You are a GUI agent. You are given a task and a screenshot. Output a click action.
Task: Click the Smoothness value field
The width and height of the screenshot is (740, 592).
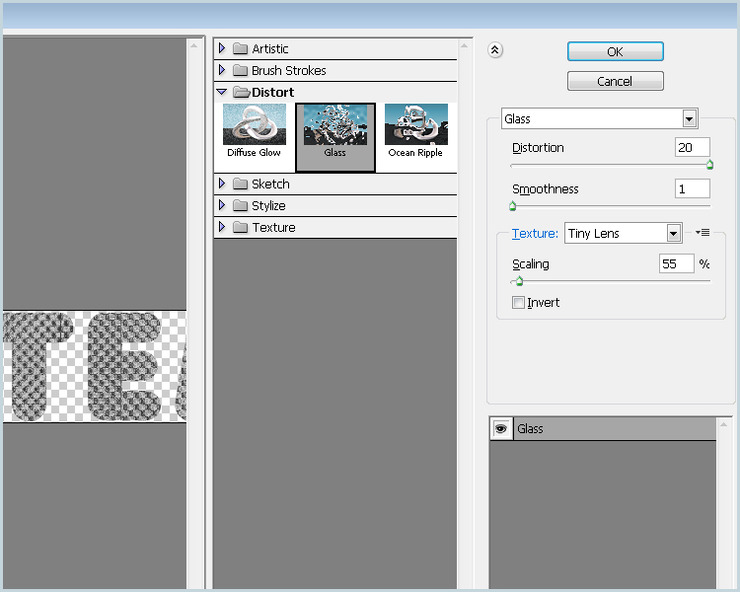[x=692, y=189]
